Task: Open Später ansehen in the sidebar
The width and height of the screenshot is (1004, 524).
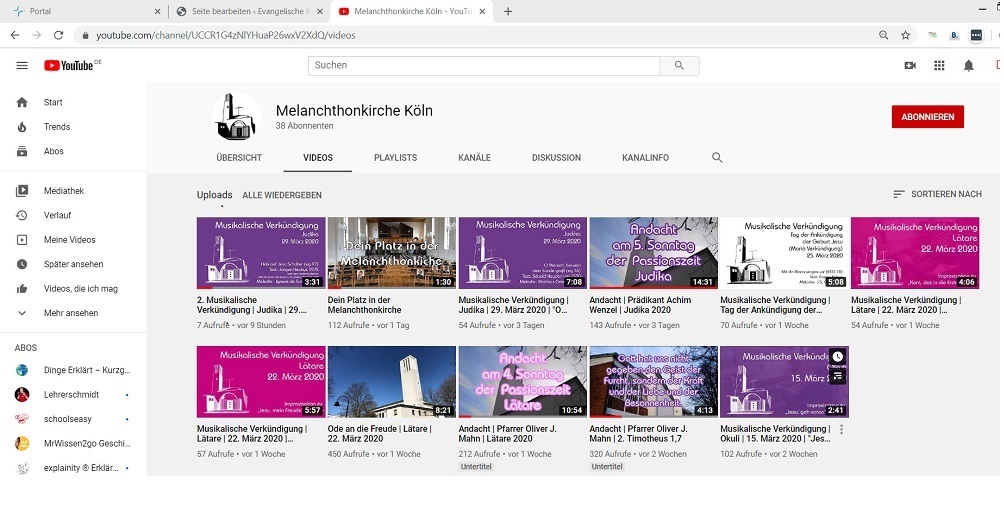Action: pyautogui.click(x=73, y=264)
